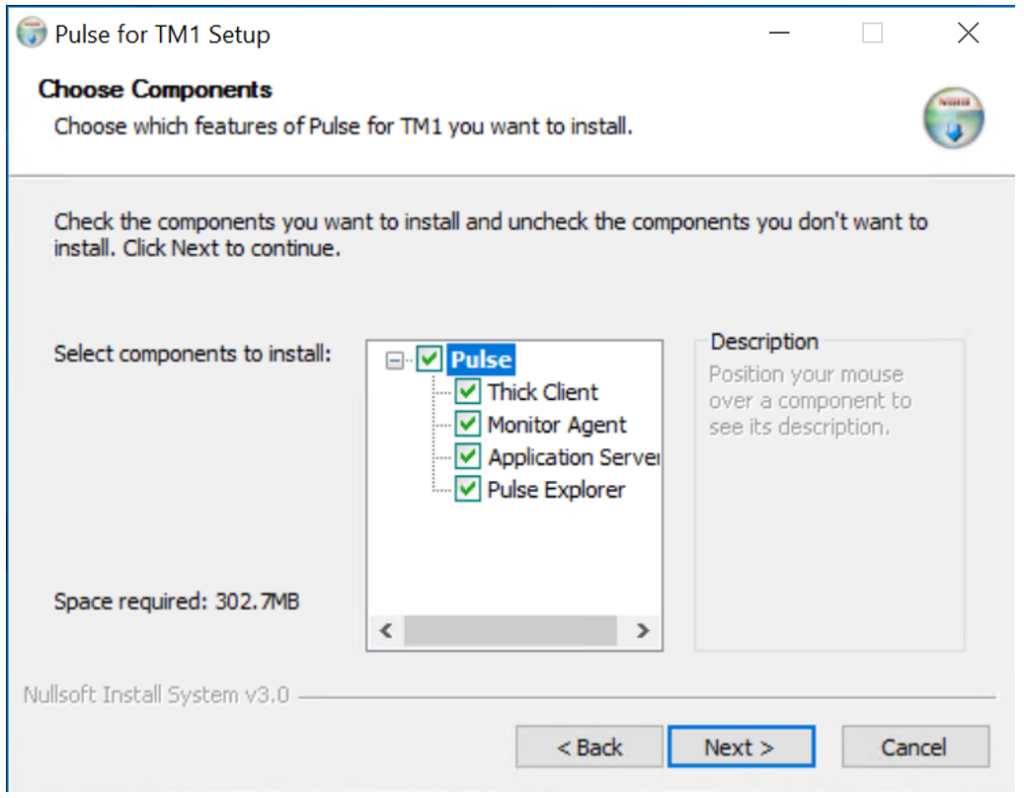Click the Next button to continue
Viewport: 1024px width, 798px height.
[x=740, y=747]
